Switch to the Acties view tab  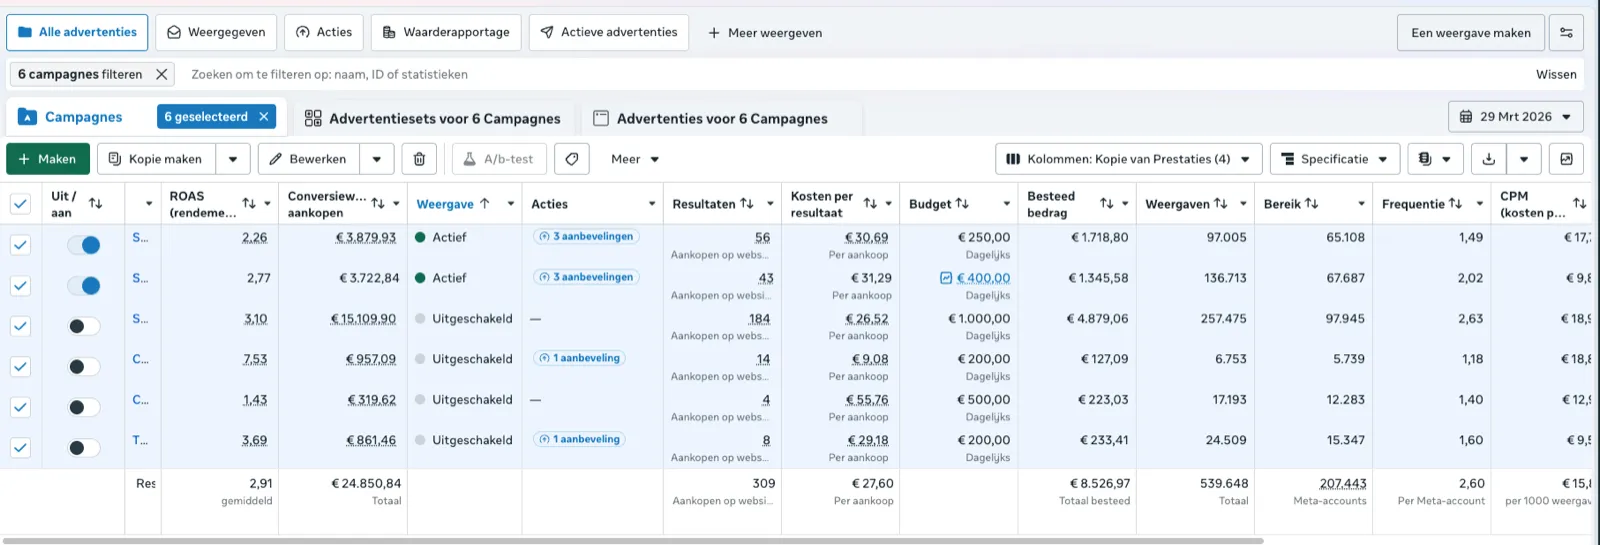(324, 32)
